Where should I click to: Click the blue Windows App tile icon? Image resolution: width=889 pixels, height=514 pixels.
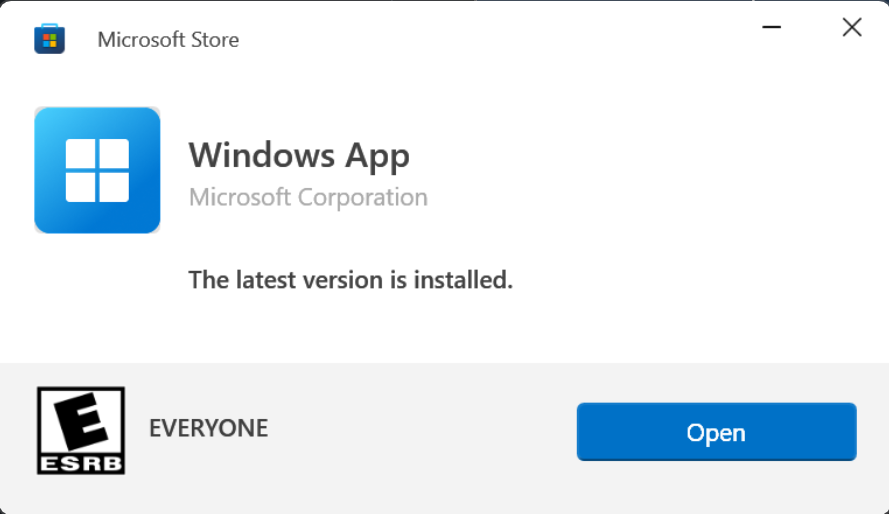coord(97,170)
